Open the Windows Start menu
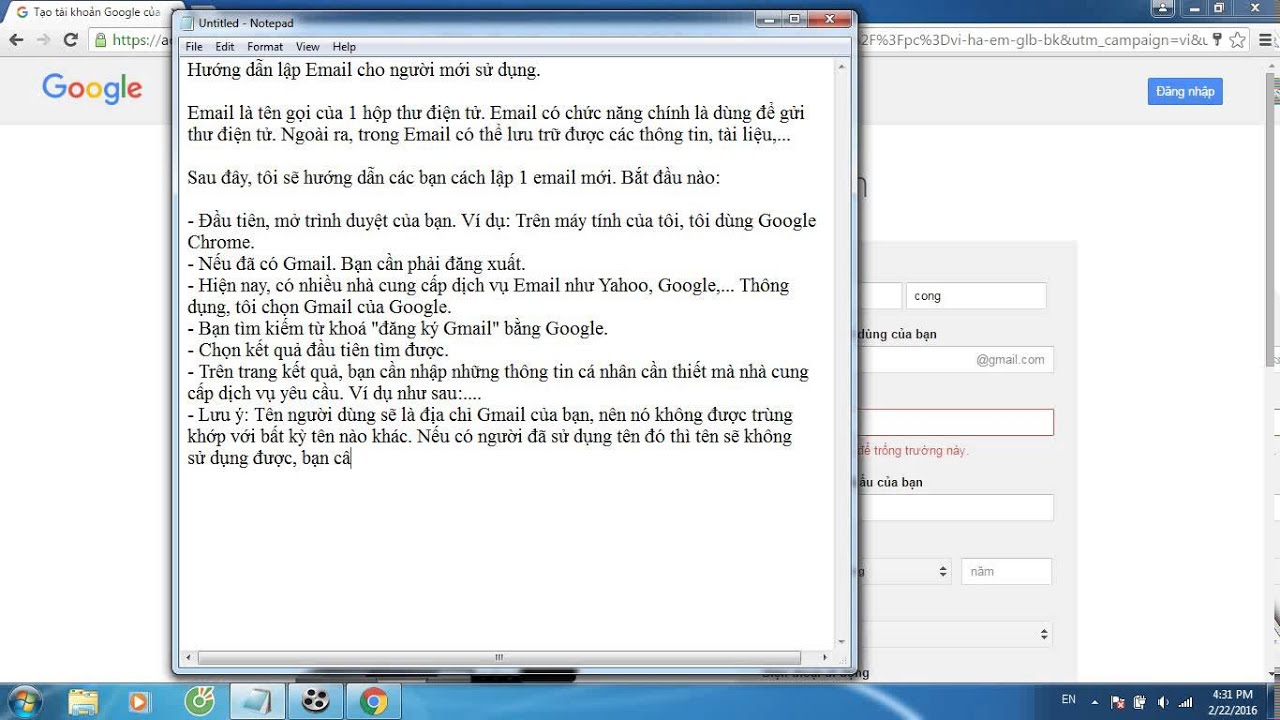This screenshot has height=720, width=1280. tap(25, 701)
